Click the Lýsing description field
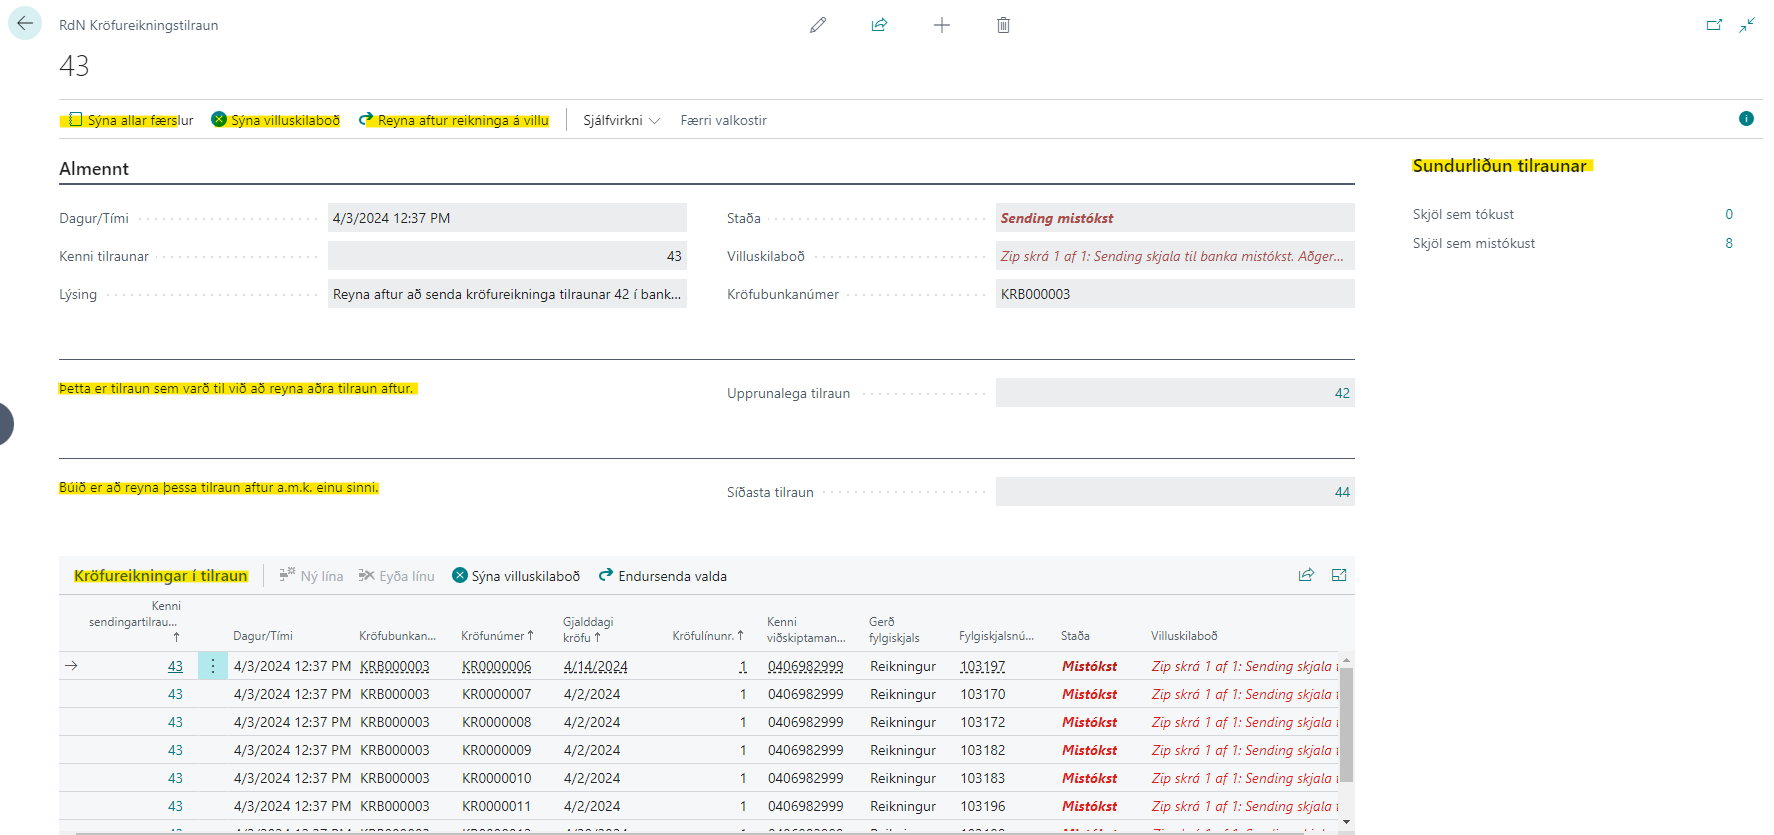 [x=506, y=294]
